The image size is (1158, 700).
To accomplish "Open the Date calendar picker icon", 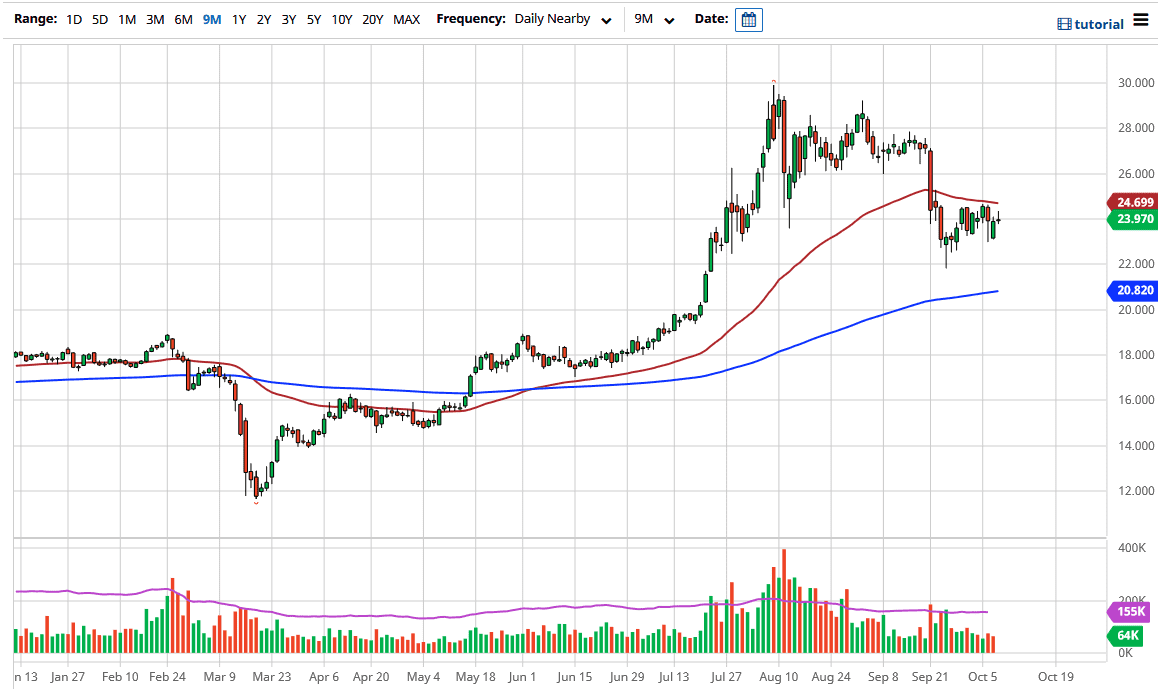I will pyautogui.click(x=748, y=20).
